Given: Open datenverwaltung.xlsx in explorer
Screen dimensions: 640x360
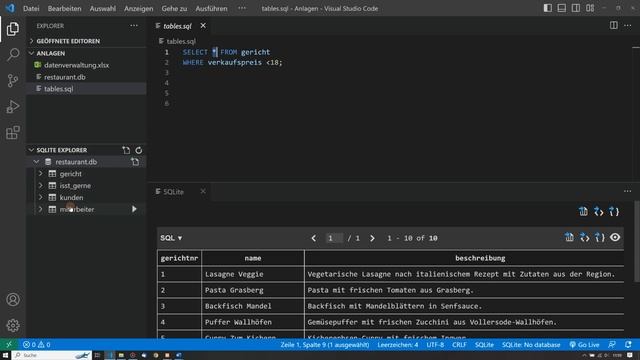Looking at the screenshot, I should click(x=76, y=65).
